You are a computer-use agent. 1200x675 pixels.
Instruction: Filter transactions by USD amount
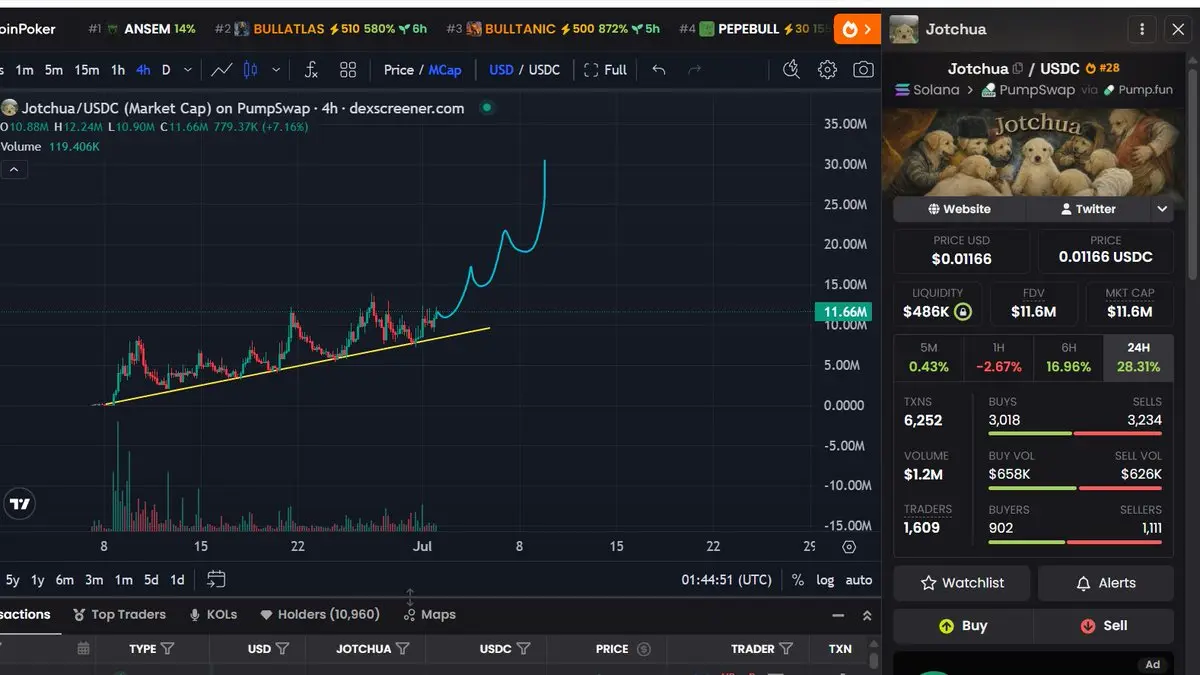point(282,649)
